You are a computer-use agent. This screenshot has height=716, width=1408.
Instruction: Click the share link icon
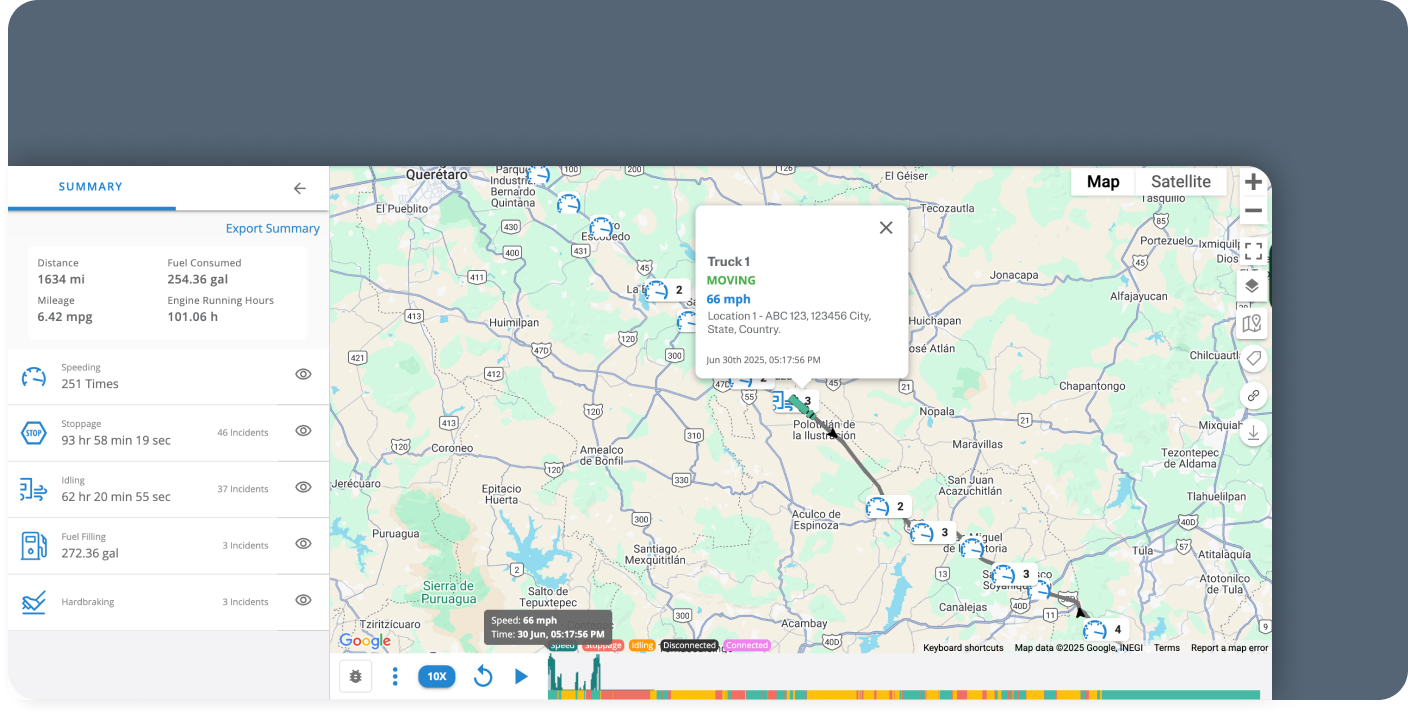click(x=1252, y=395)
